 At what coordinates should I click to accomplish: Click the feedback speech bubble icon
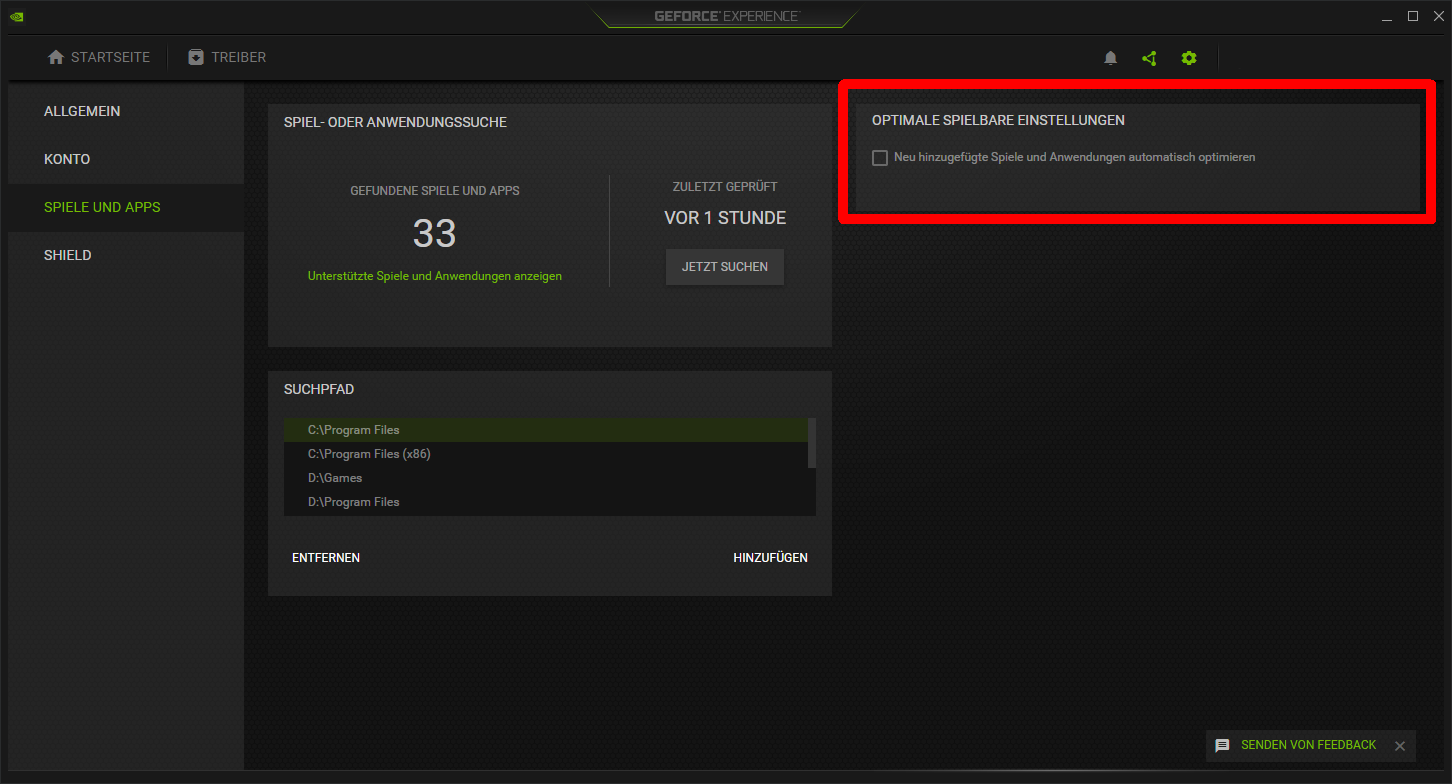tap(1222, 746)
